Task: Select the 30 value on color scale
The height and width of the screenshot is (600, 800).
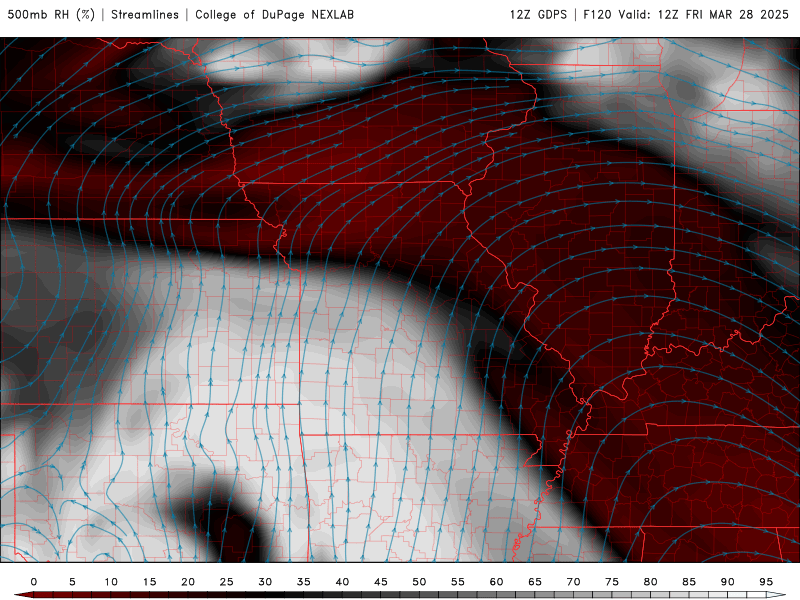Action: (x=265, y=582)
